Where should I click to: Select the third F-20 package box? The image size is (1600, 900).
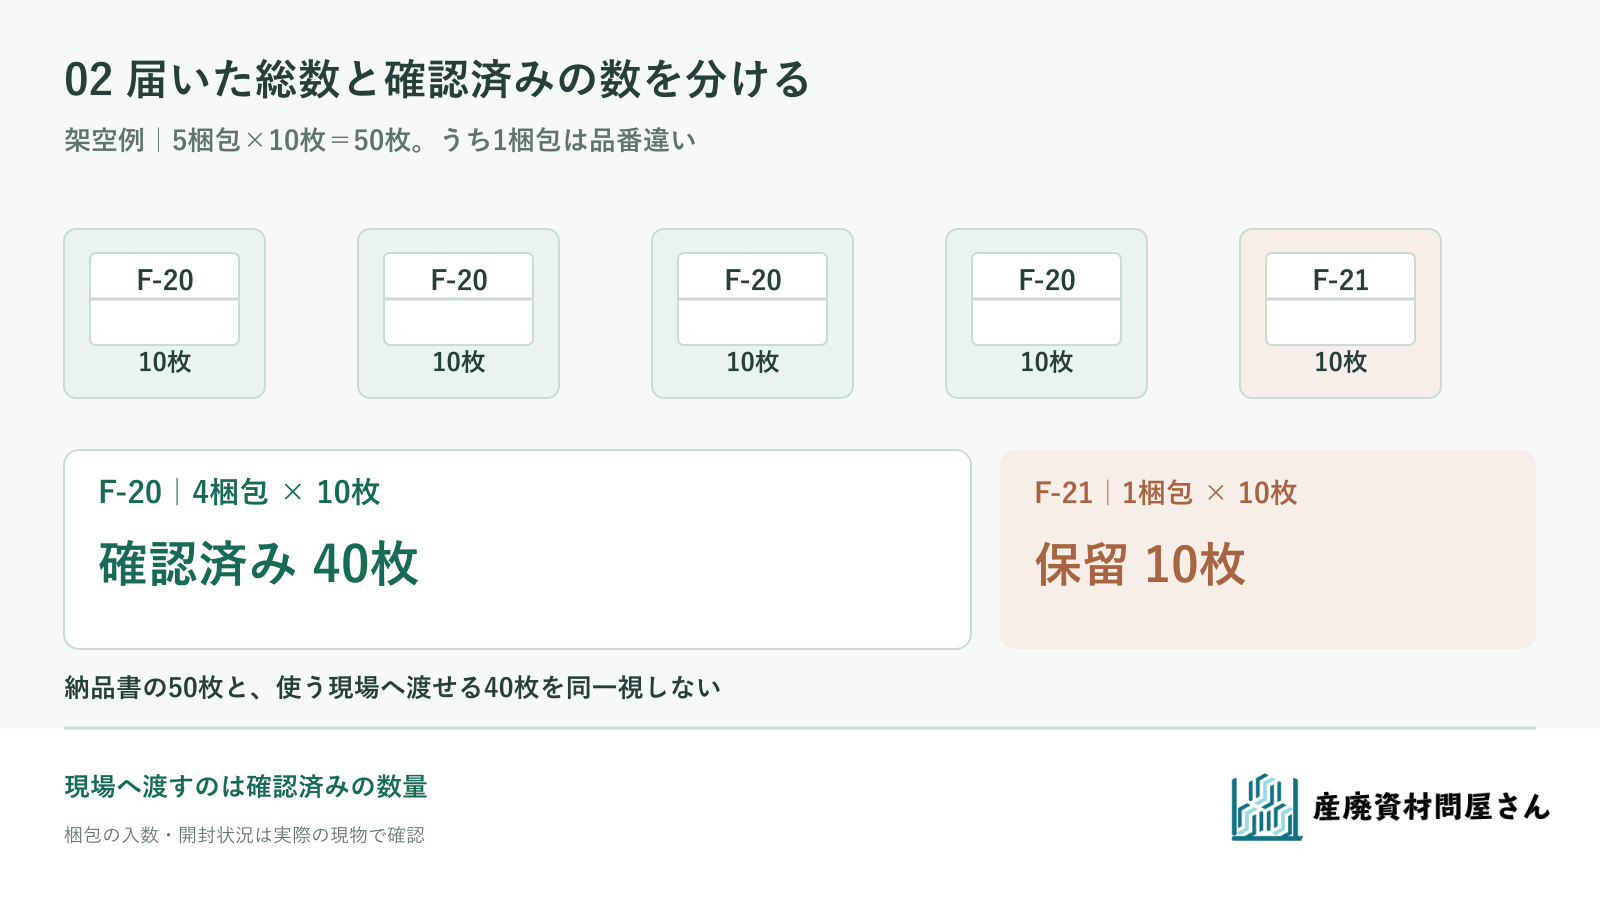(x=753, y=314)
